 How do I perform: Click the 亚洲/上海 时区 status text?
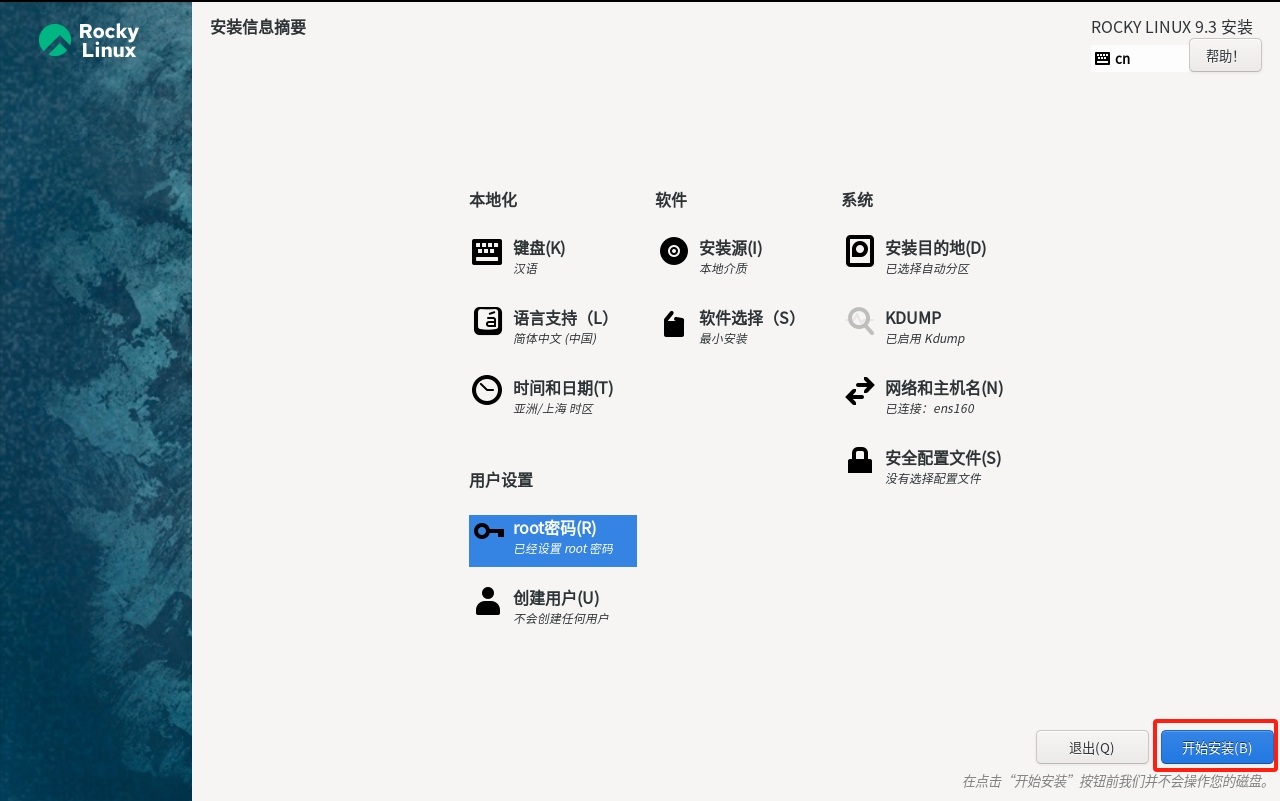553,409
